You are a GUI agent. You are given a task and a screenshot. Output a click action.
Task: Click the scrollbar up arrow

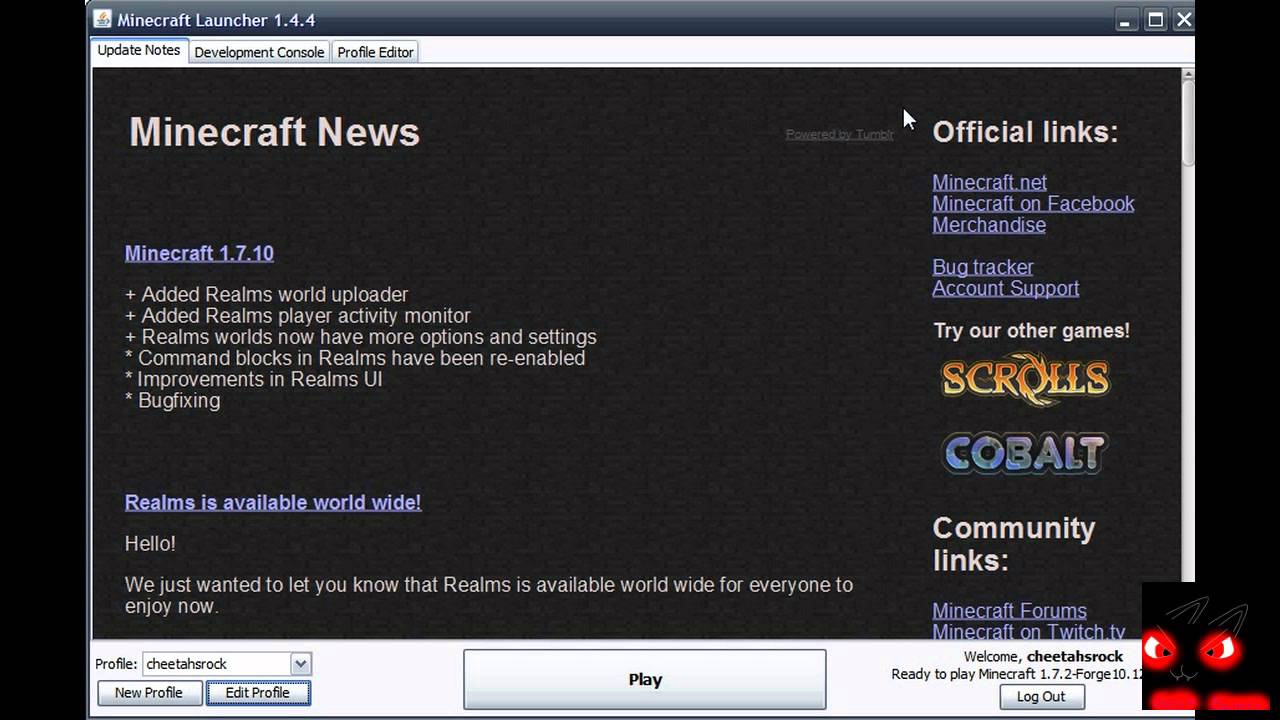(1188, 74)
